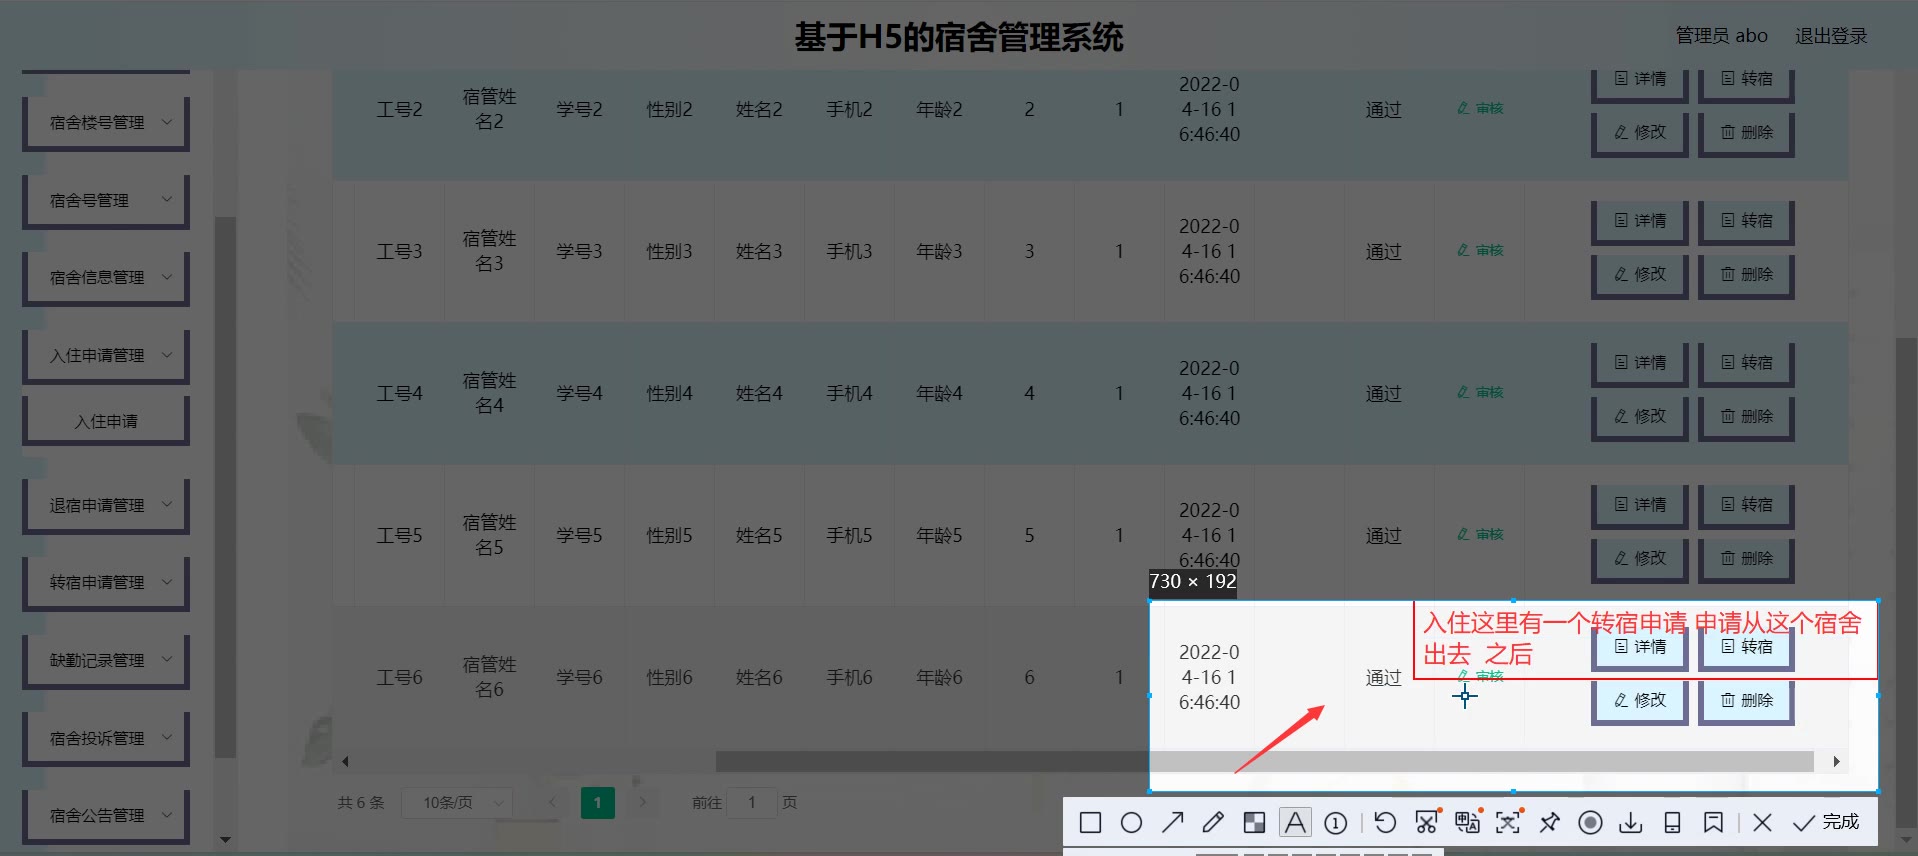This screenshot has width=1918, height=856.
Task: Undo the last annotation
Action: point(1385,823)
